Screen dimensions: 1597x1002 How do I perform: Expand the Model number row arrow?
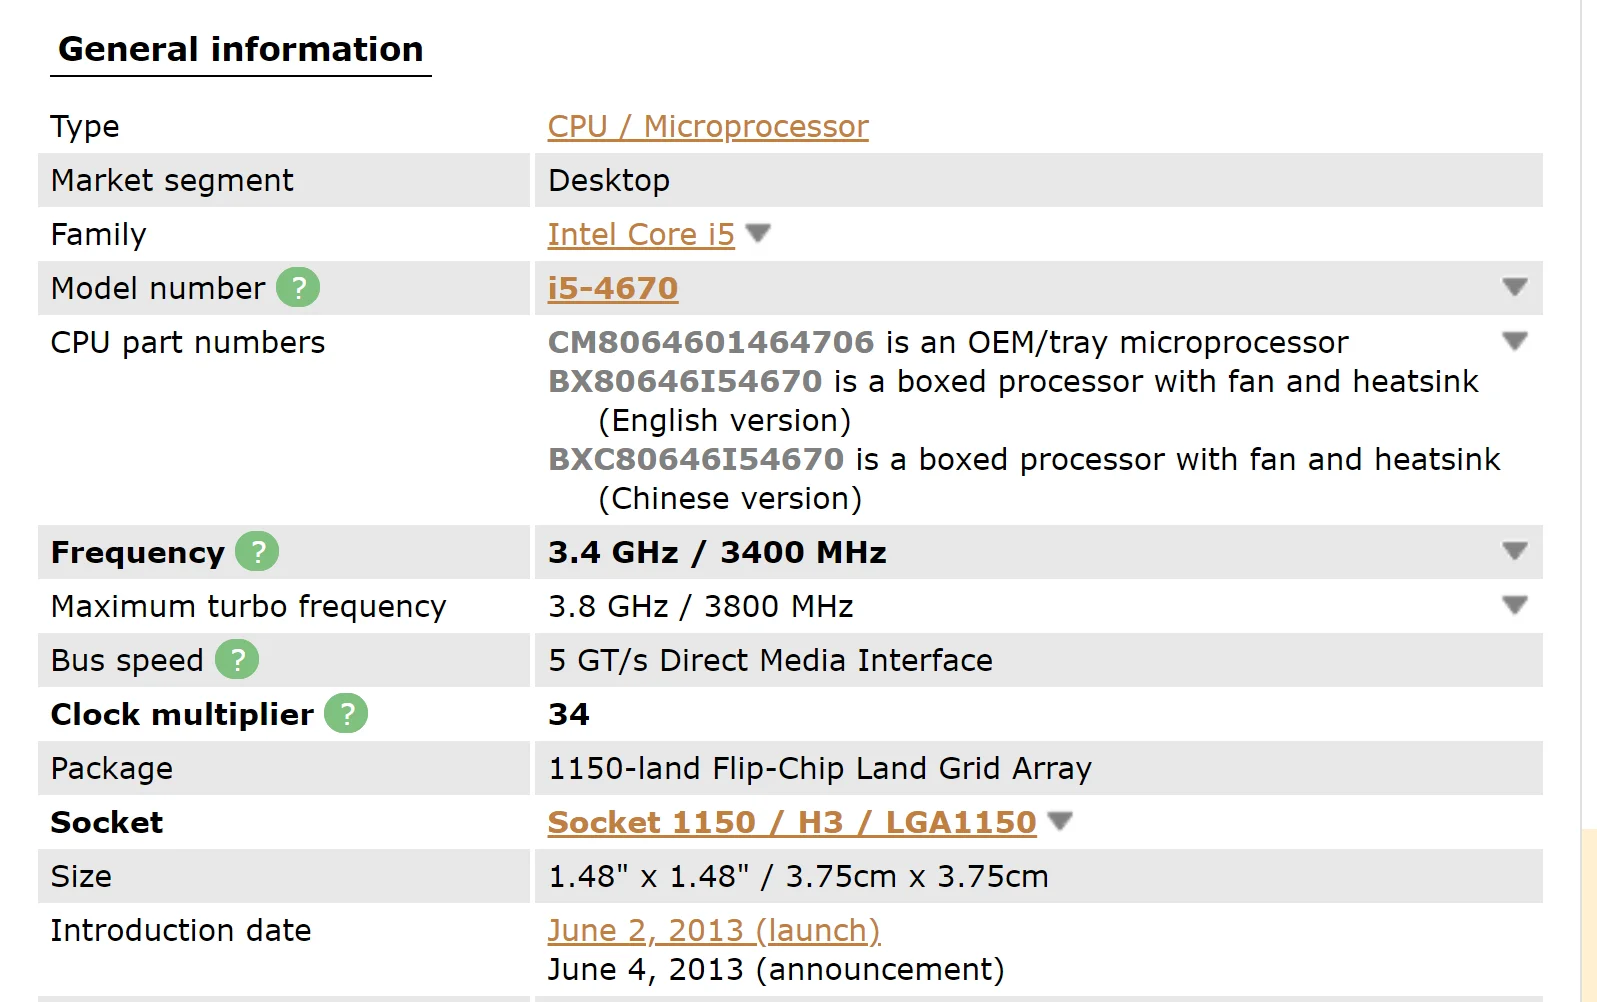click(1514, 287)
